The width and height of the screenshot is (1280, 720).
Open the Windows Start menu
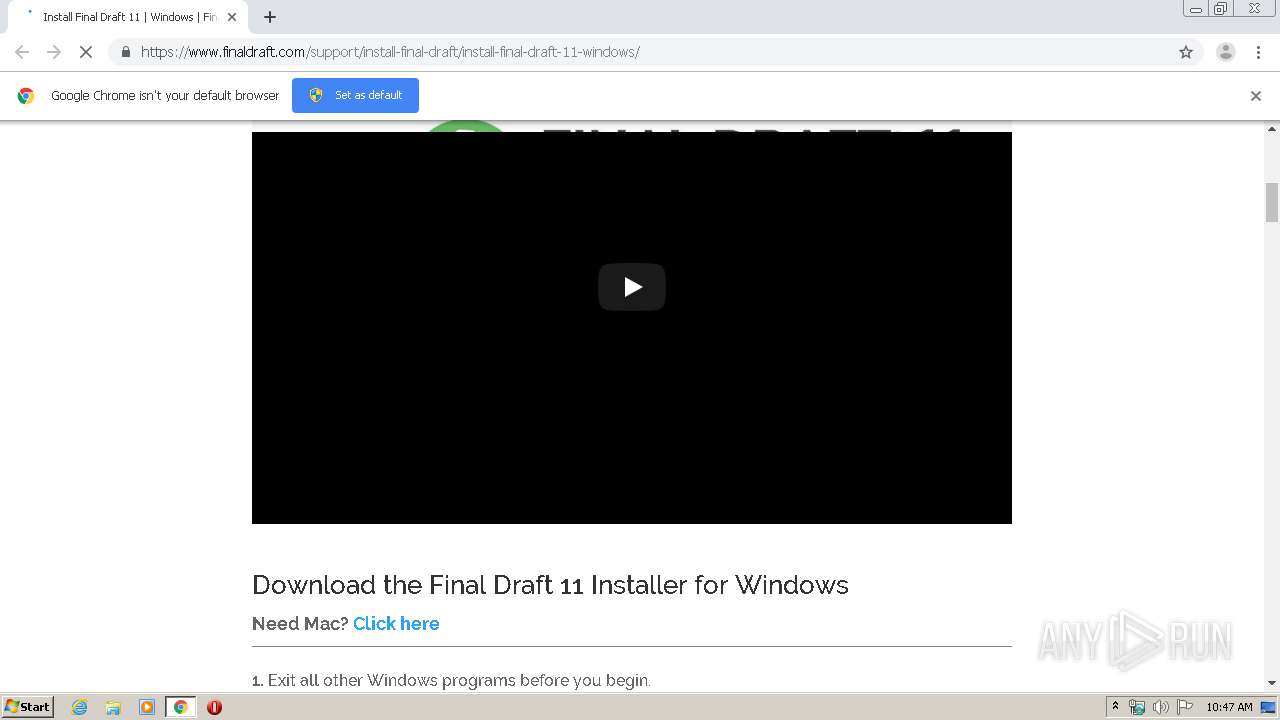click(x=28, y=707)
